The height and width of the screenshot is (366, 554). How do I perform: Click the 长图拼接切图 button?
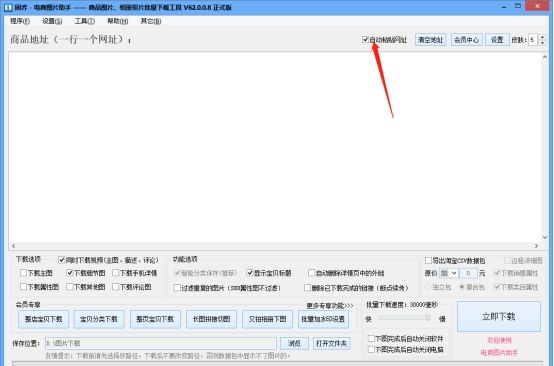[211, 319]
